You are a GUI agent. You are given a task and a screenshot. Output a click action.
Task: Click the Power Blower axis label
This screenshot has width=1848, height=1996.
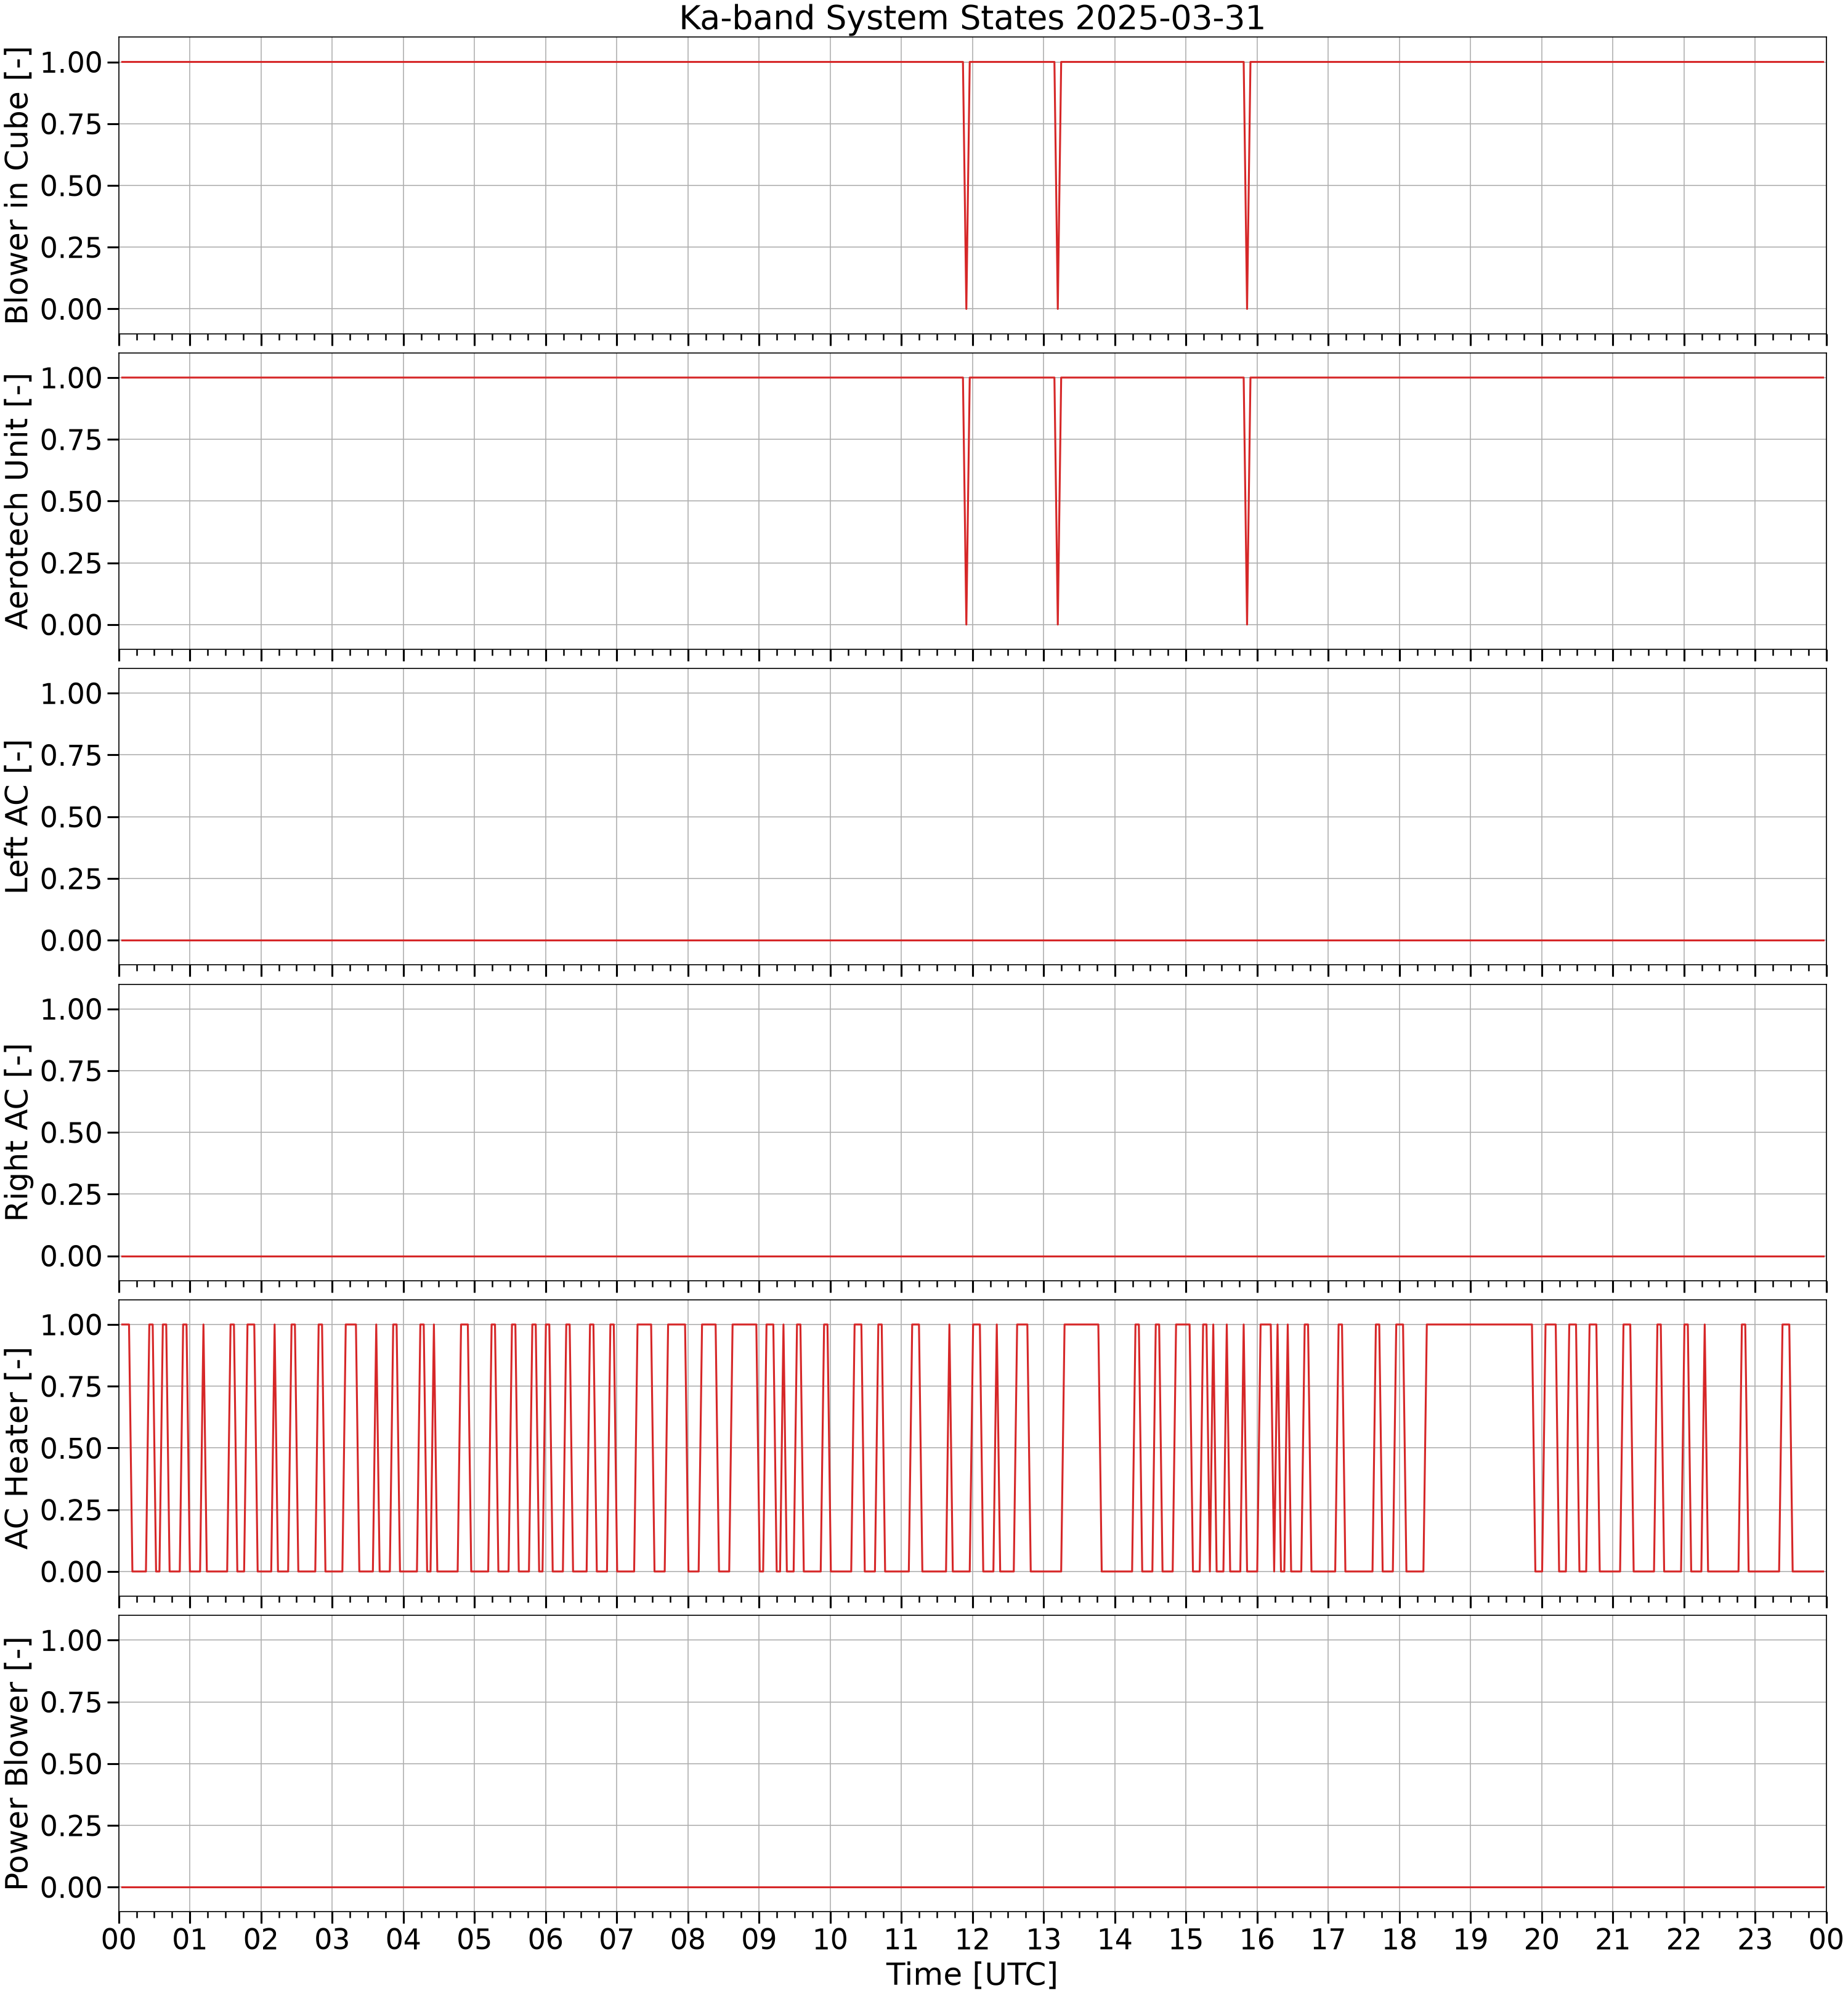(18, 1763)
